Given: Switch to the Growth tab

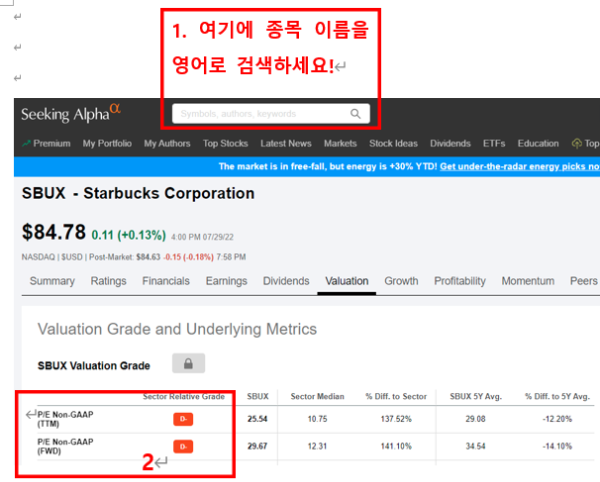Looking at the screenshot, I should coord(401,281).
